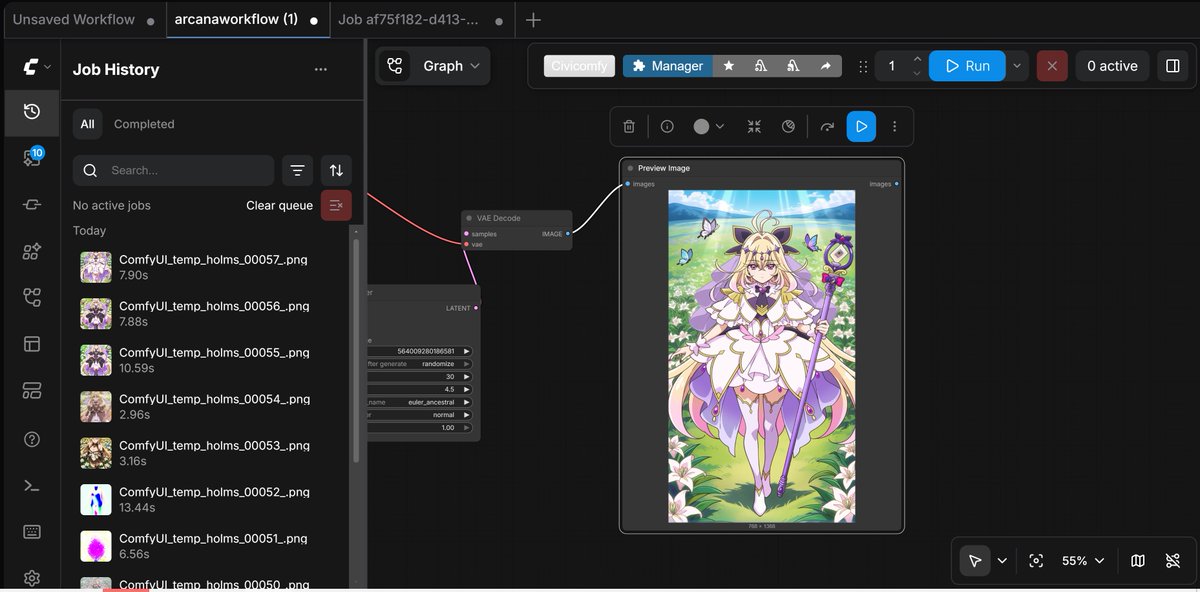Open the Manager button
This screenshot has height=592, width=1200.
coord(667,66)
